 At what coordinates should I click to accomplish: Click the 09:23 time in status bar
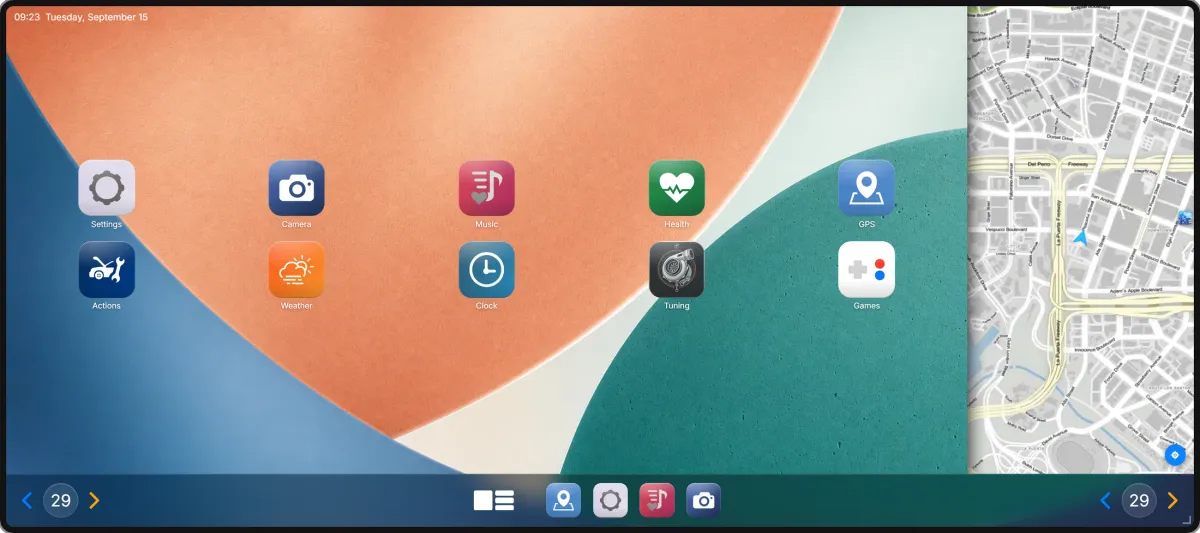tap(27, 17)
